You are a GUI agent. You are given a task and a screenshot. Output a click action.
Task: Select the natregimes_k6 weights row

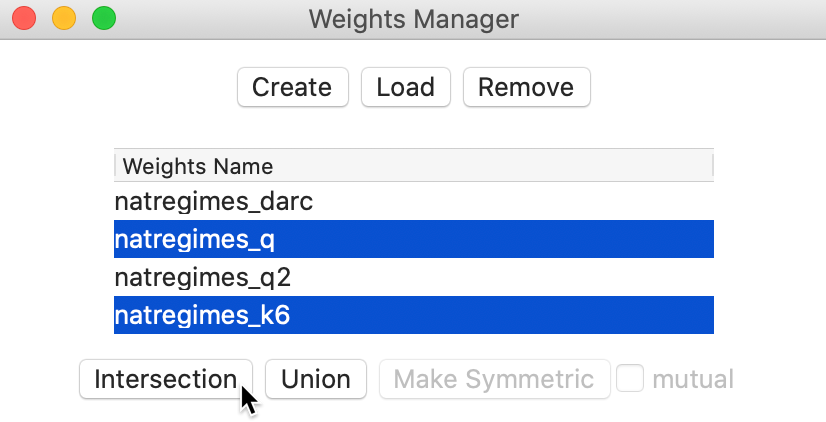414,315
